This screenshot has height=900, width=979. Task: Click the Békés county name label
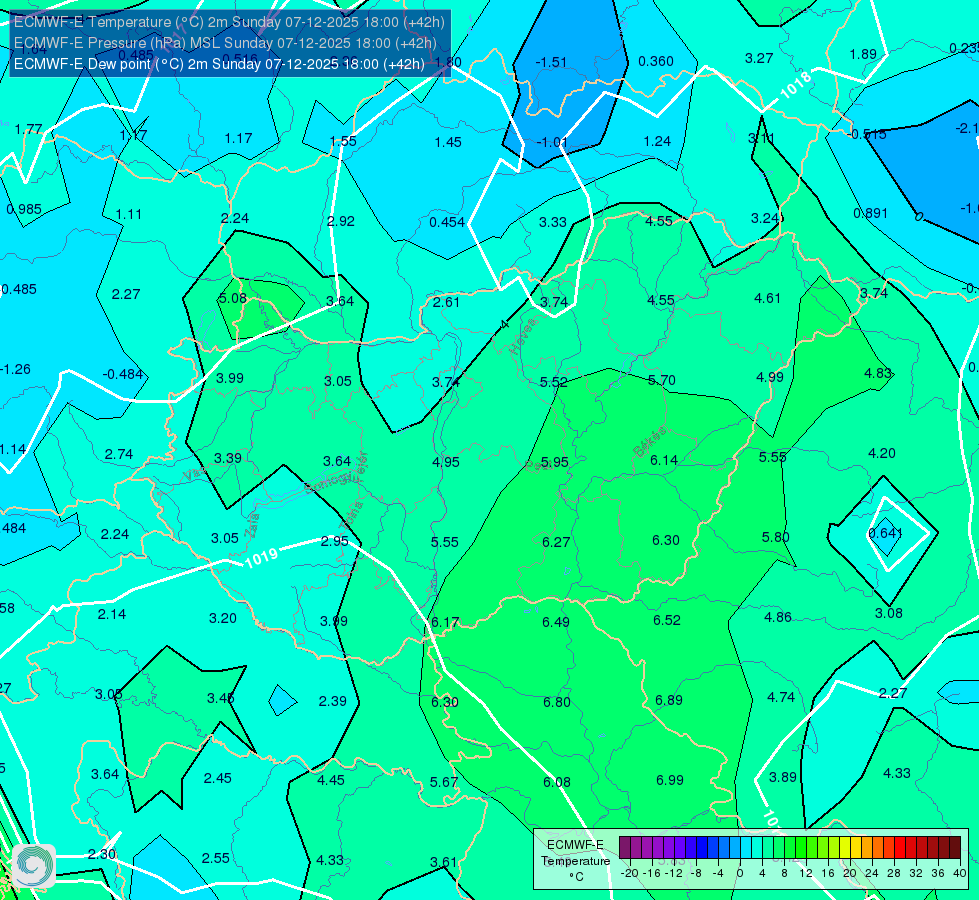(651, 442)
